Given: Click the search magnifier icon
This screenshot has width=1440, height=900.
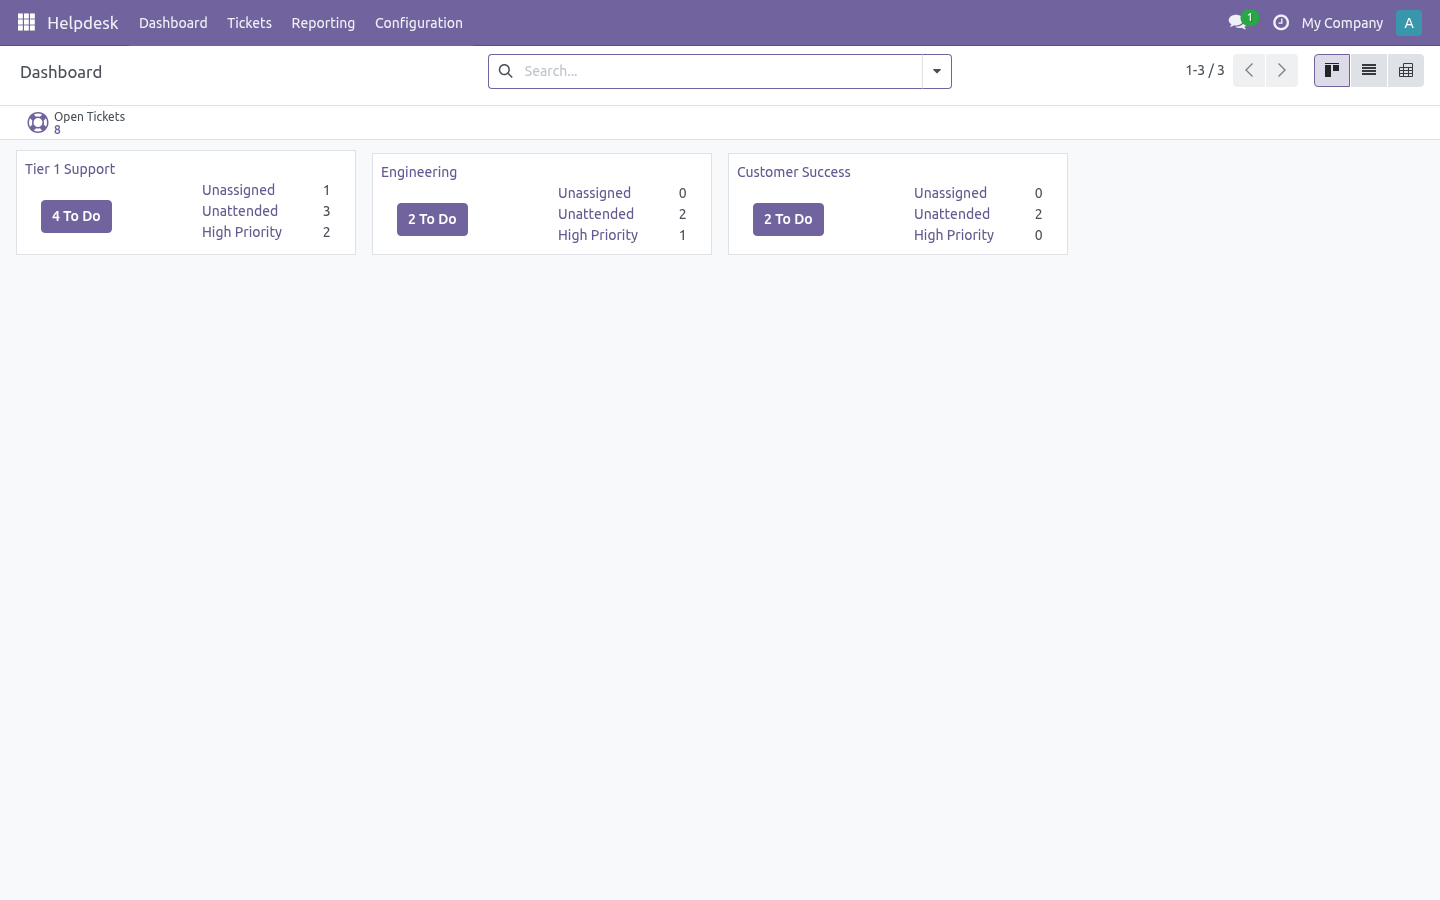Looking at the screenshot, I should coord(505,71).
